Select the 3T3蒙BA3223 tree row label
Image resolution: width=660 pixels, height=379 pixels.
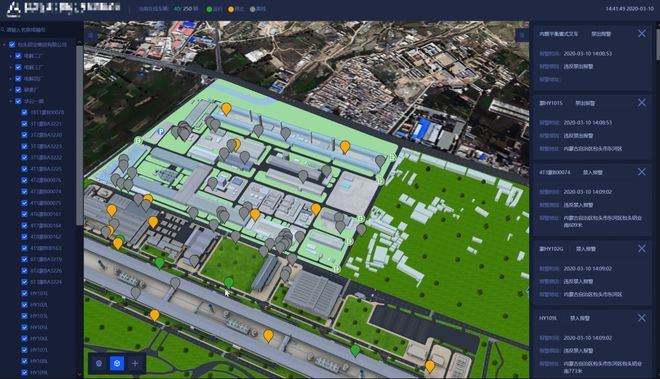pos(46,147)
